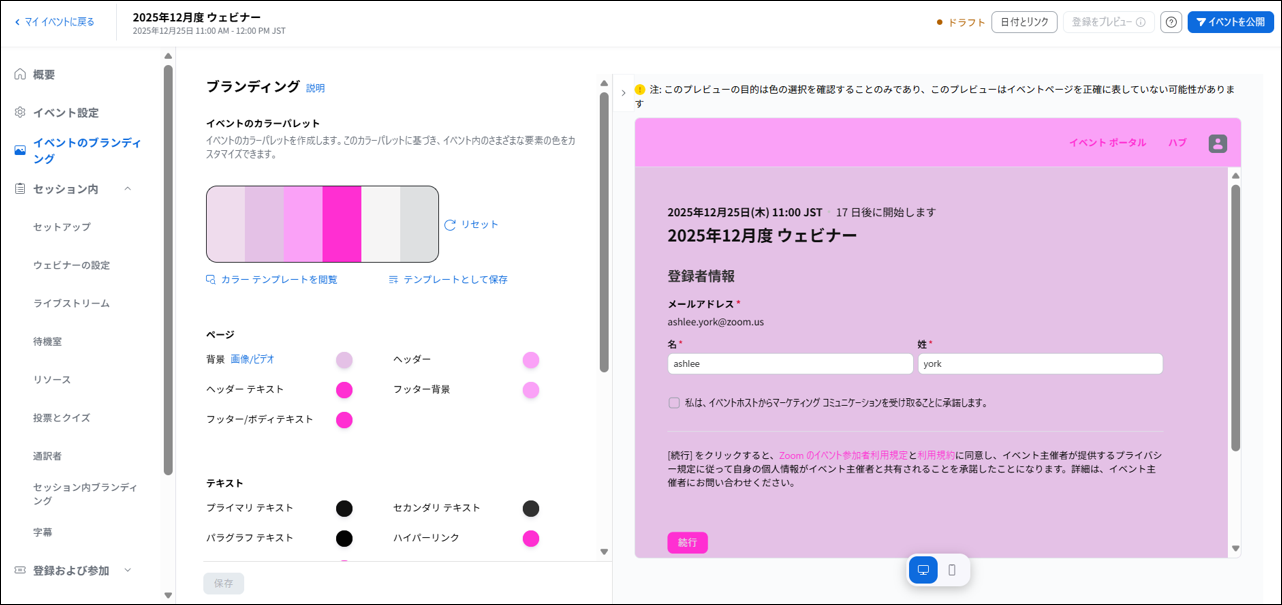Click the 登録および参加 card icon
Screen dimensions: 1282x605
(20, 570)
